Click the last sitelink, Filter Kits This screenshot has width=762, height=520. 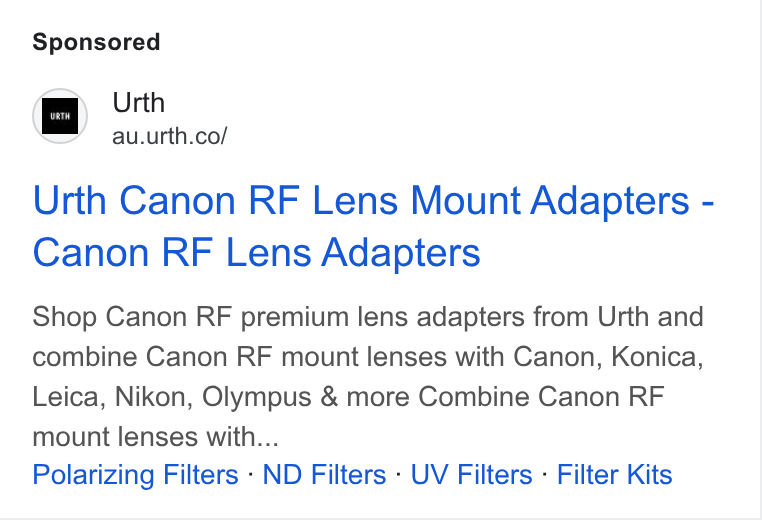pos(614,474)
